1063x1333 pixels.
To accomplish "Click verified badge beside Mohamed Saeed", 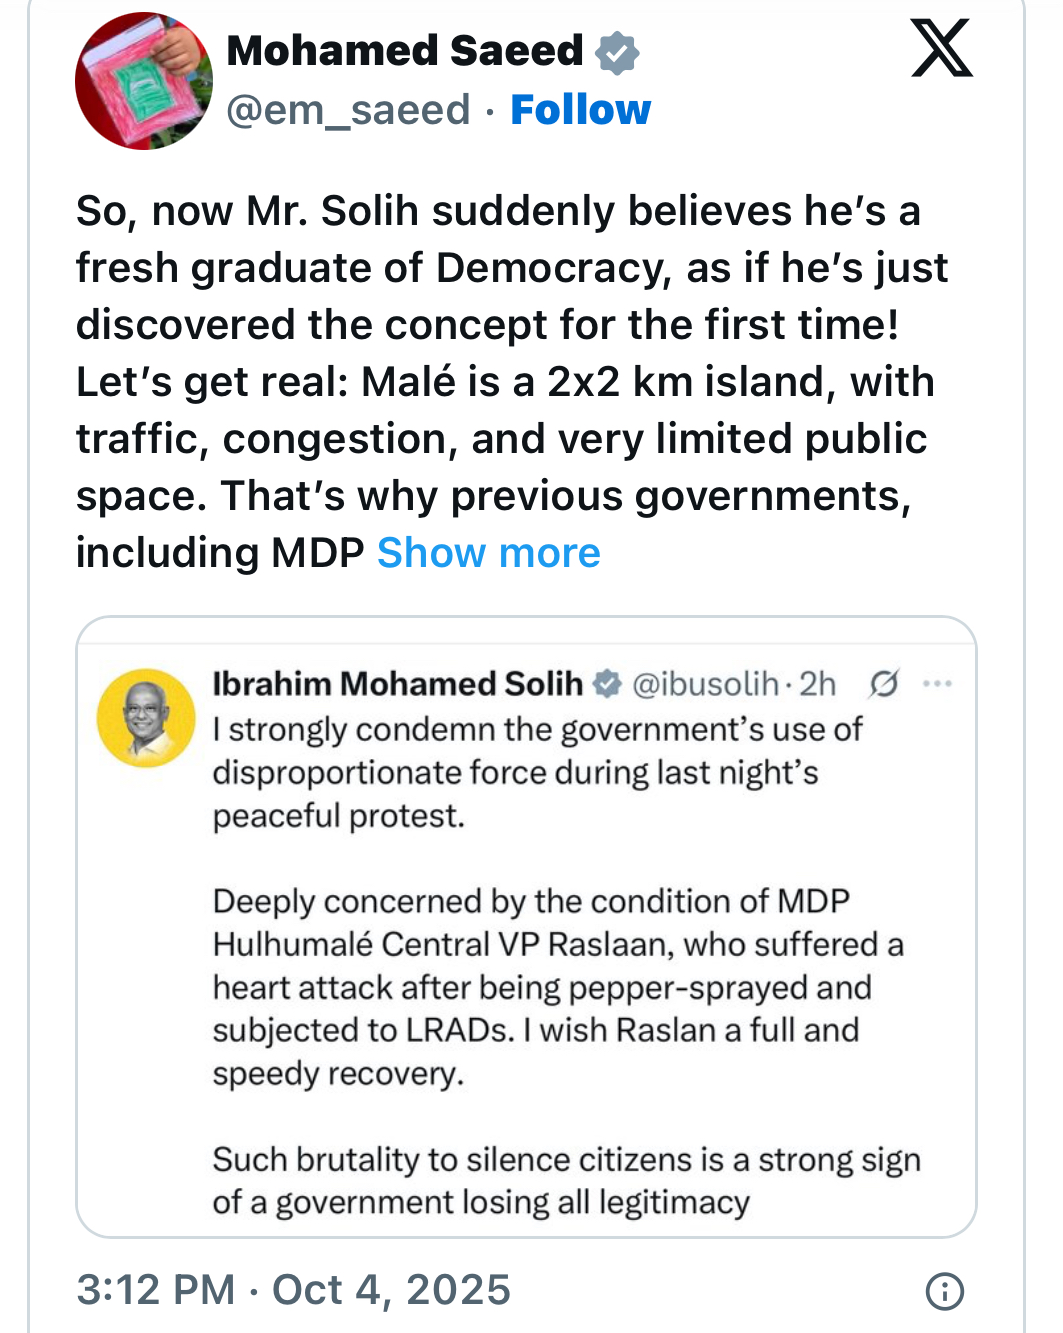I will point(617,52).
